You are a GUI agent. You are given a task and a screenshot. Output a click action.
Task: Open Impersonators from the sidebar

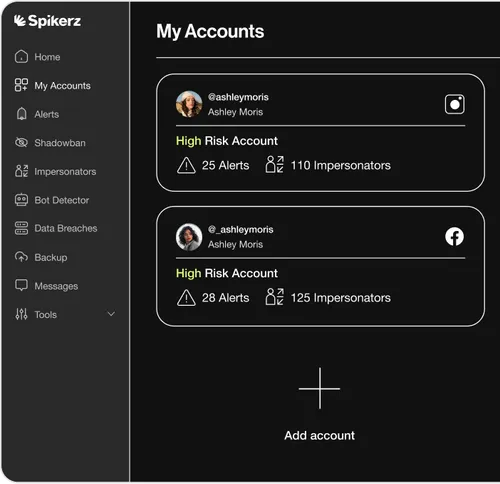(65, 172)
